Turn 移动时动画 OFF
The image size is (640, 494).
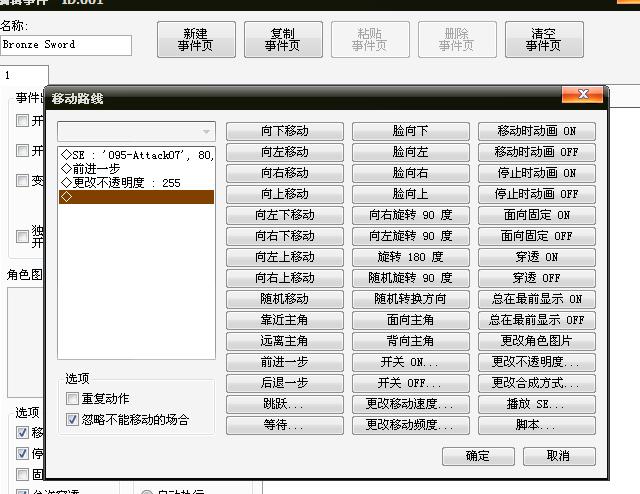coord(537,152)
